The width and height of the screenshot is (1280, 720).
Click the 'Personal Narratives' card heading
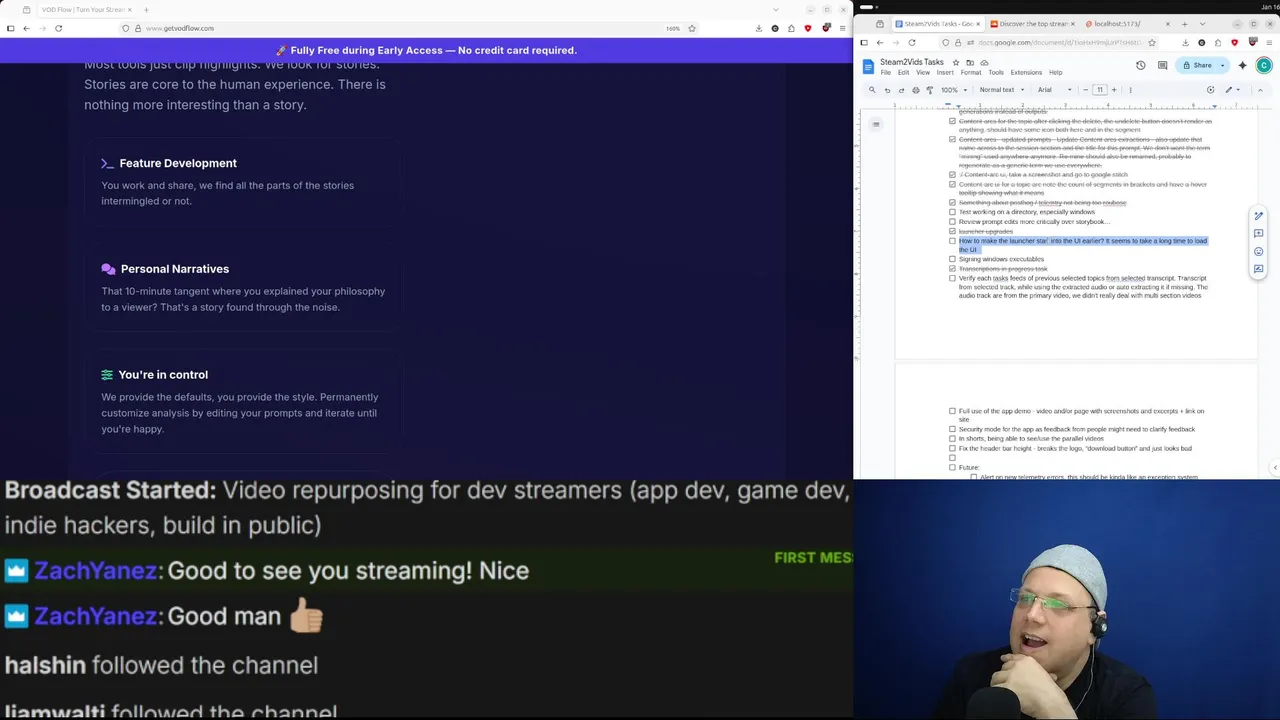[x=175, y=269]
